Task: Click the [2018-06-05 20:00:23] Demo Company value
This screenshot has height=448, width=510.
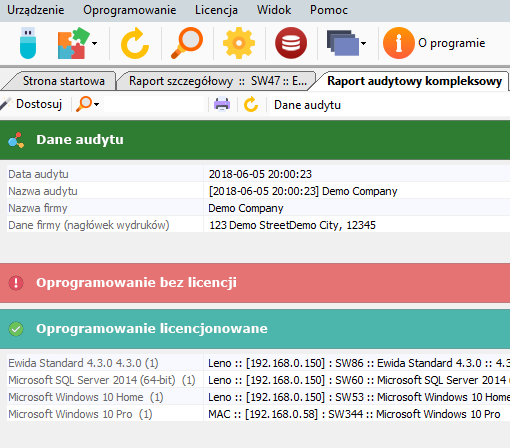Action: pos(303,191)
